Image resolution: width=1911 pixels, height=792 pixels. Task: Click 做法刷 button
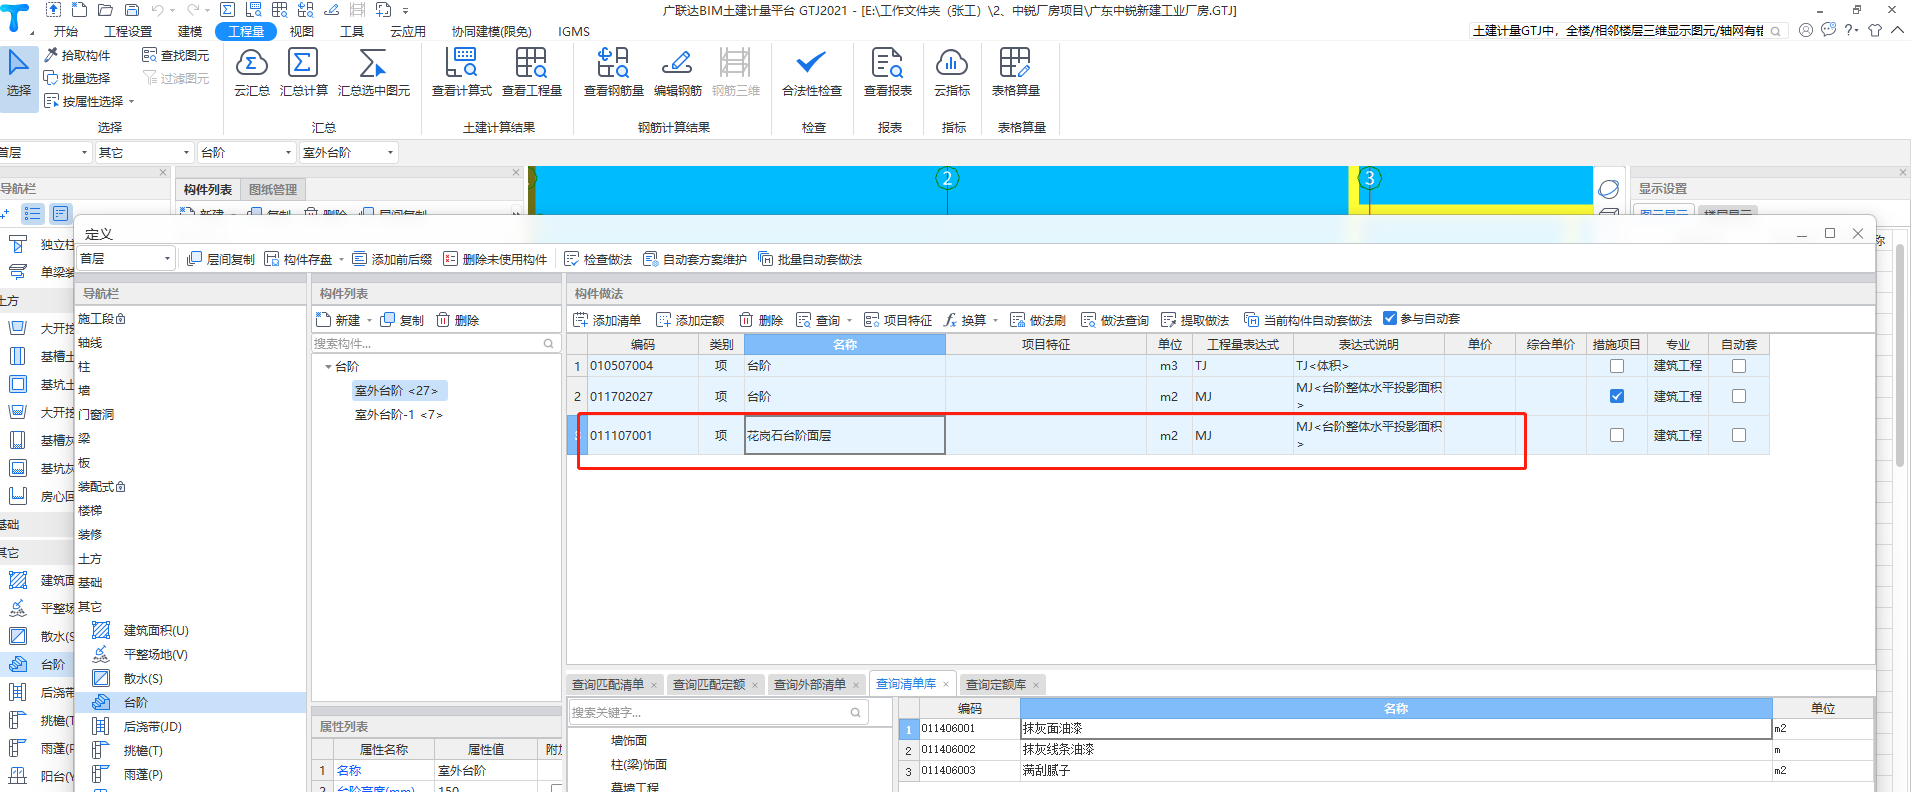1038,320
